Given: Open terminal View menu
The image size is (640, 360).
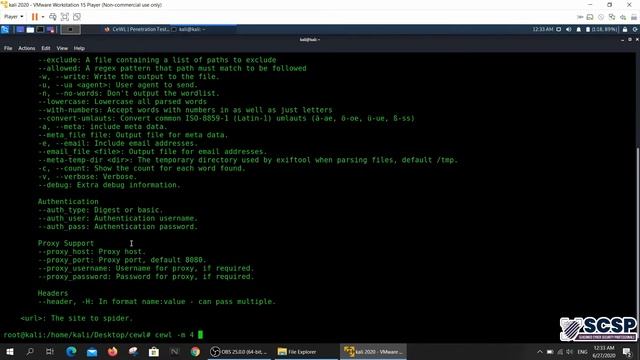Looking at the screenshot, I should (62, 48).
